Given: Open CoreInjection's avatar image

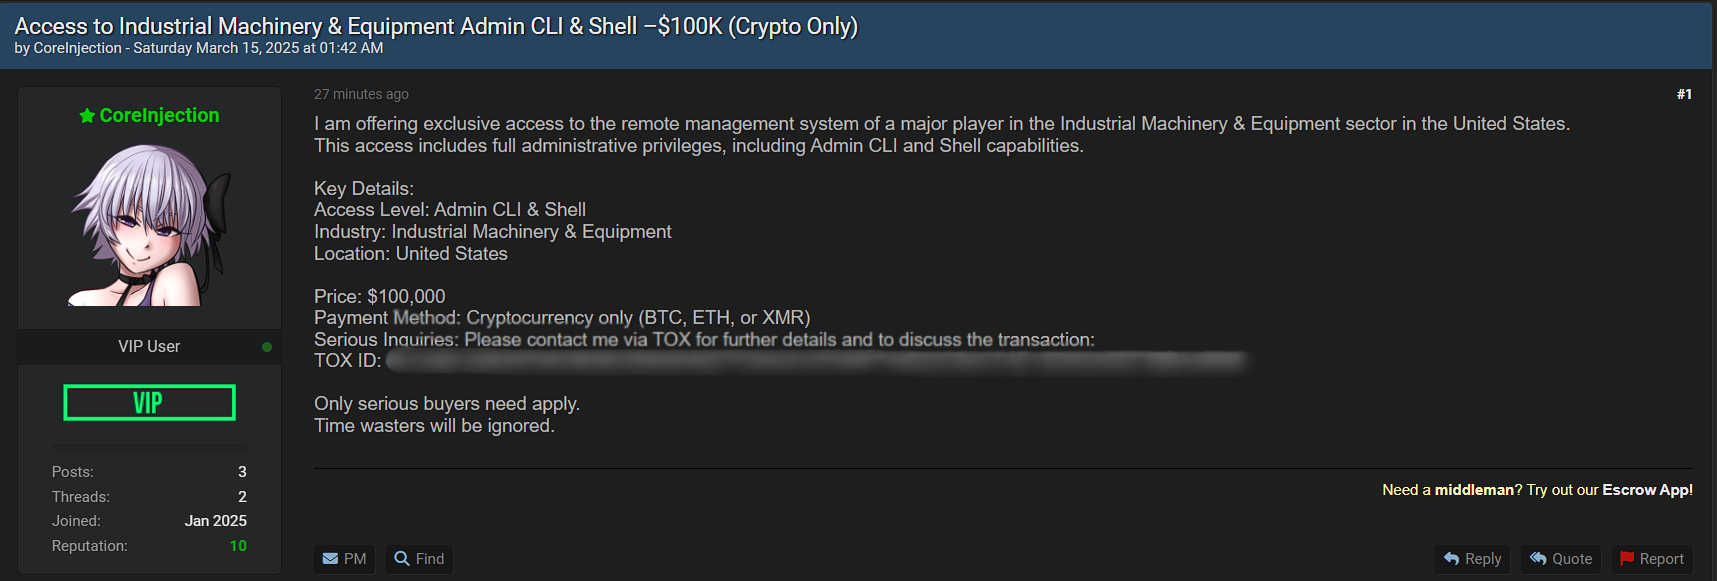Looking at the screenshot, I should pos(149,225).
